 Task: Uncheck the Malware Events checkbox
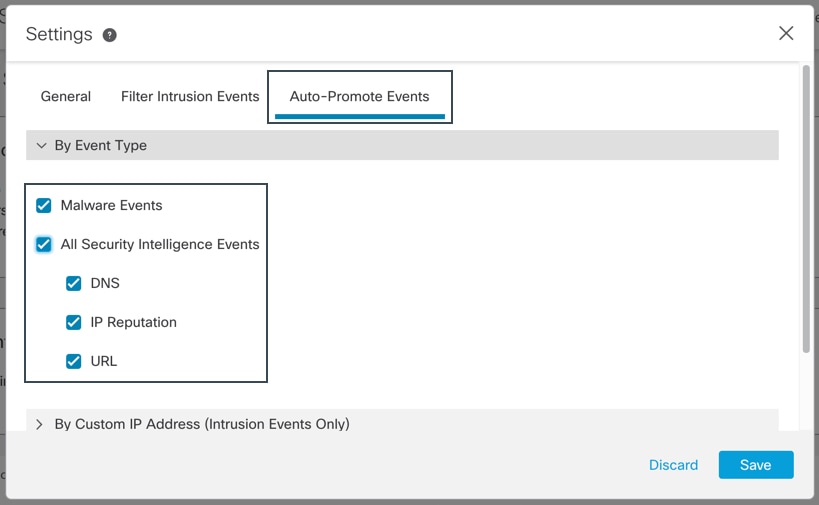[44, 205]
